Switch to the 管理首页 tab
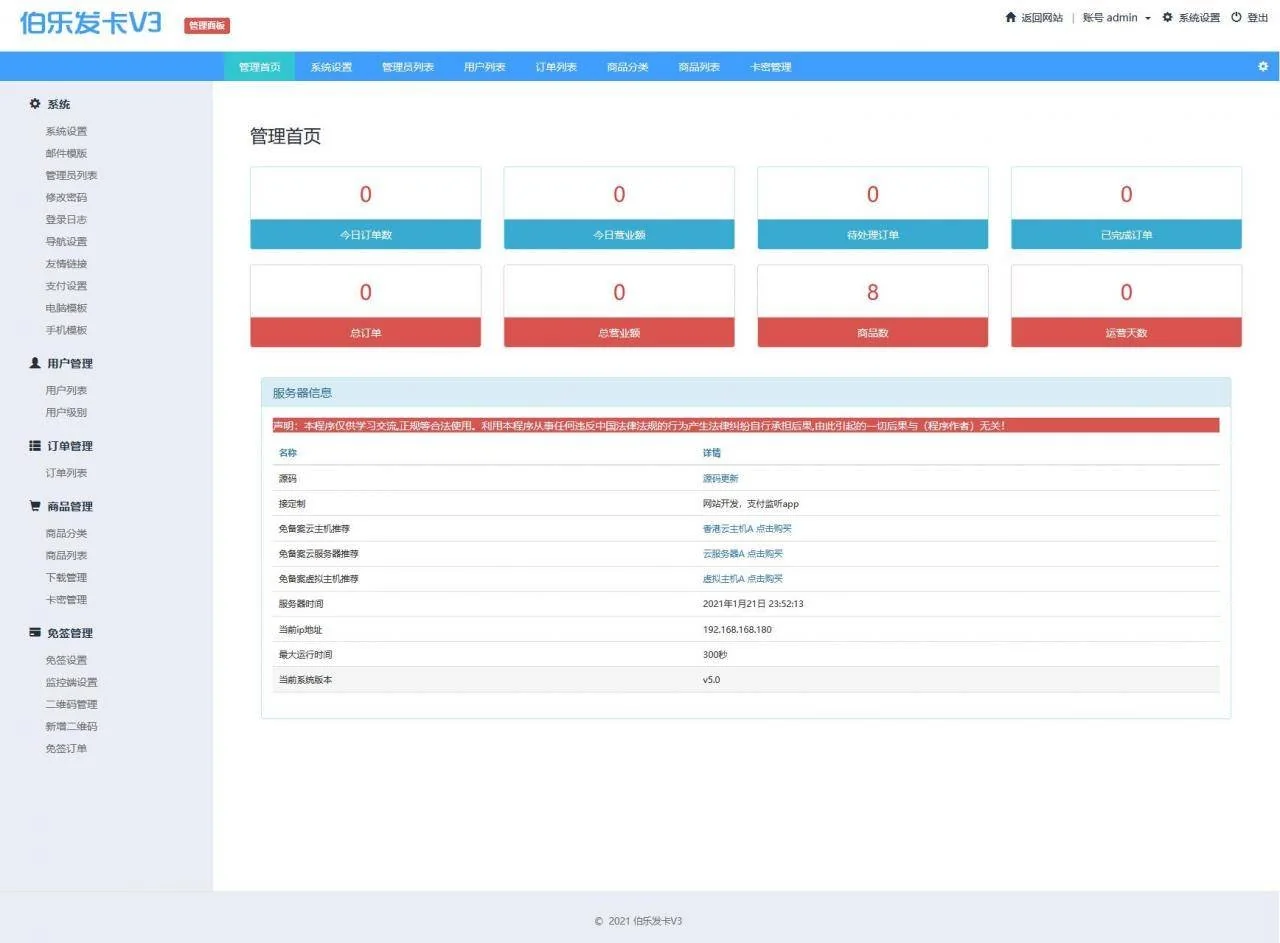Screen dimensions: 1280x943 [x=259, y=66]
